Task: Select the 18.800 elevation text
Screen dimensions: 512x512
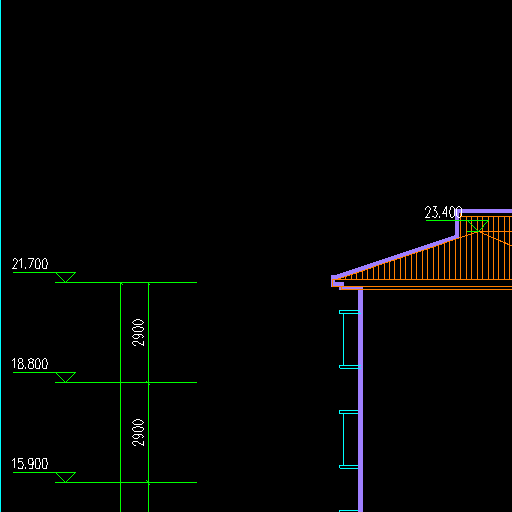Action: tap(30, 364)
